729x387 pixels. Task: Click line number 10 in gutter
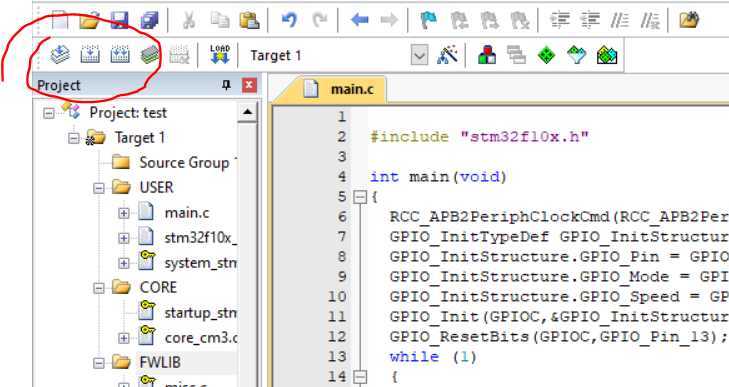(337, 297)
